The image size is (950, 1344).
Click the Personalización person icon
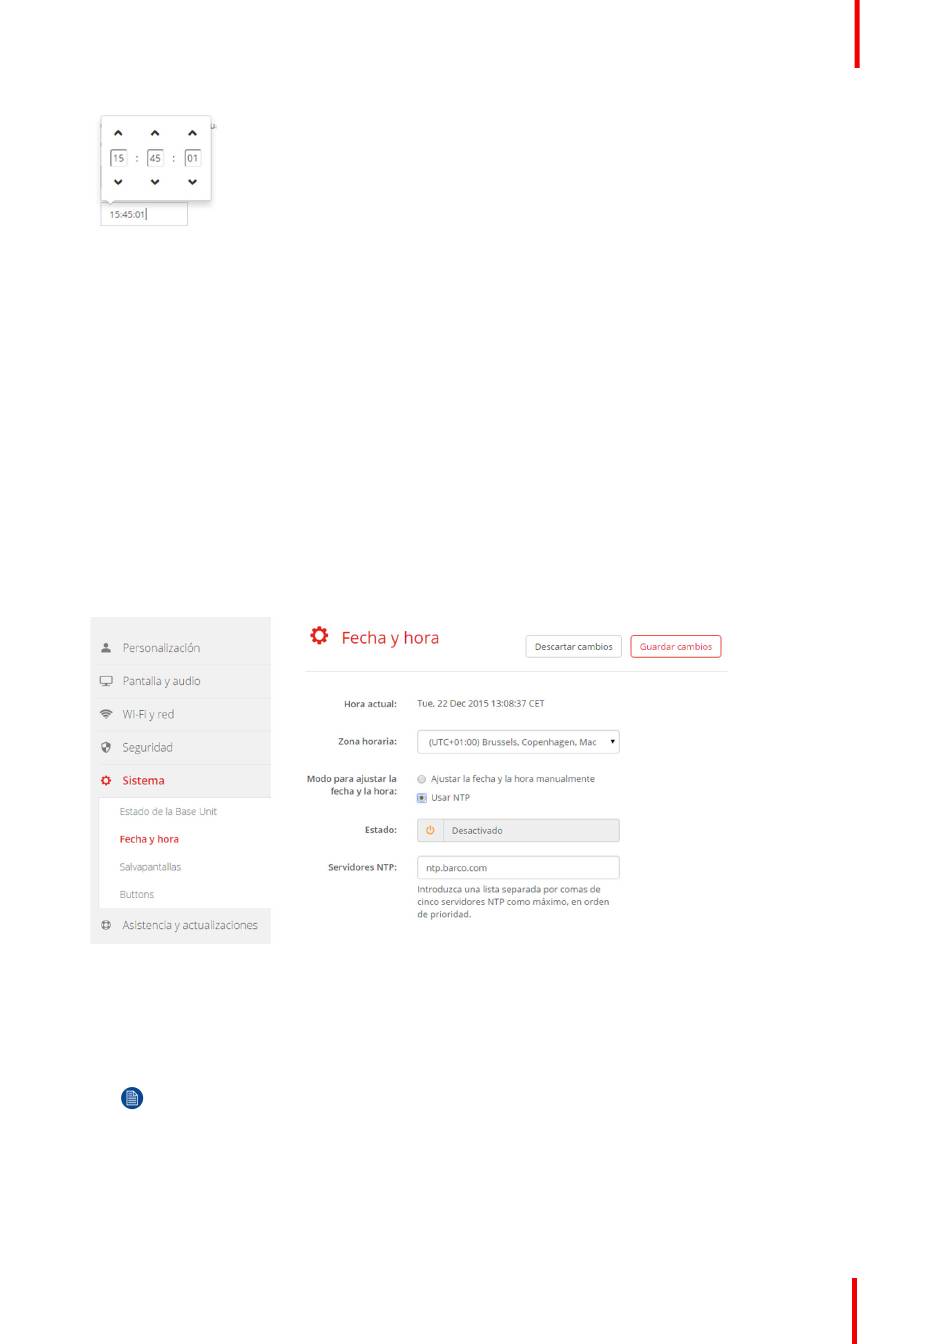coord(106,648)
